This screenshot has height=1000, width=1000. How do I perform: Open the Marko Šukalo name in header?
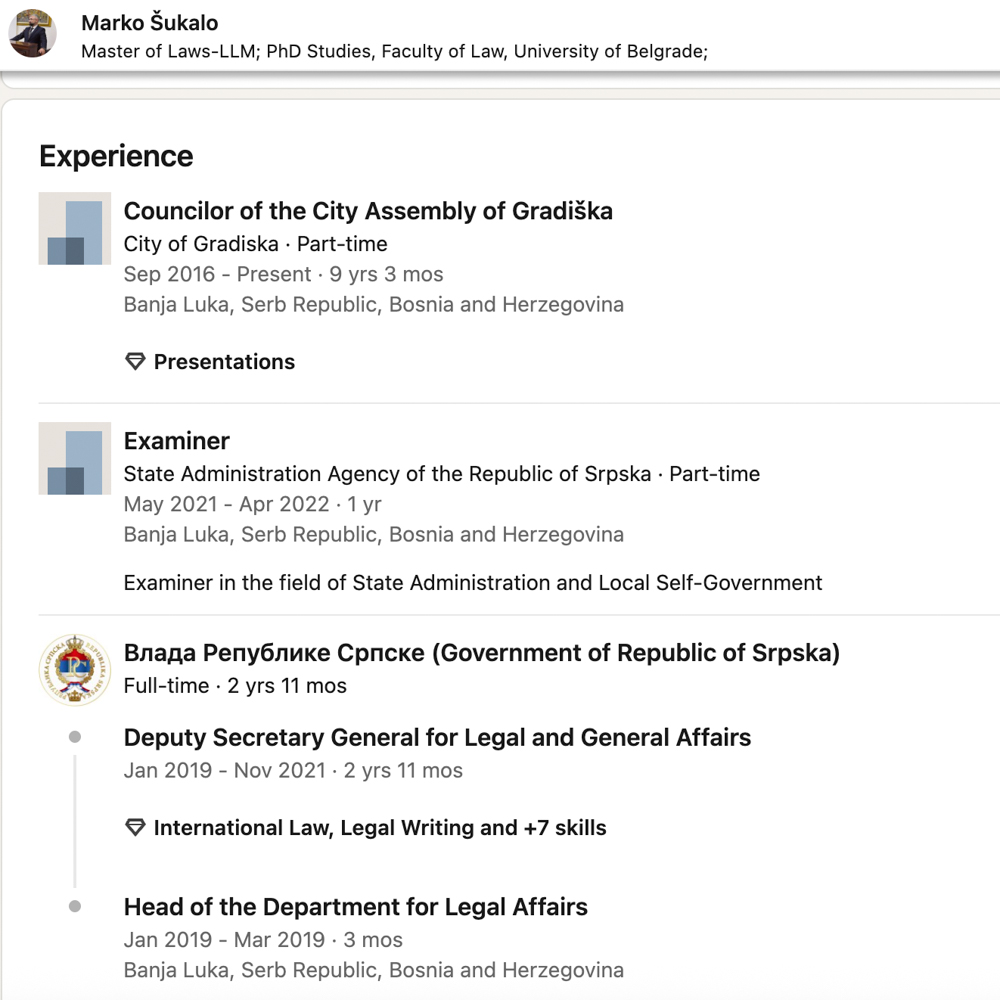150,23
